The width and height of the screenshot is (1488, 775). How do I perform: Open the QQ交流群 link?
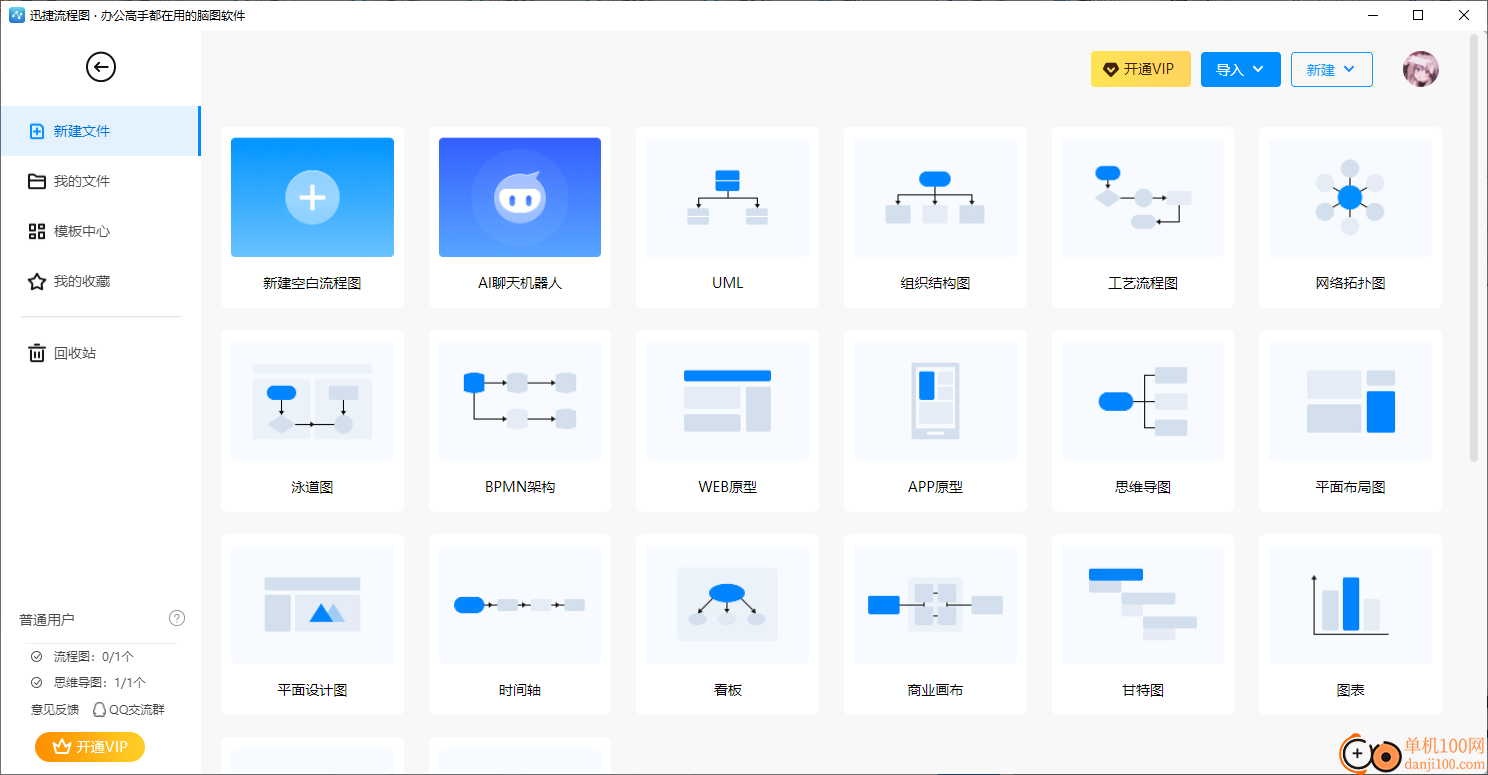tap(129, 709)
